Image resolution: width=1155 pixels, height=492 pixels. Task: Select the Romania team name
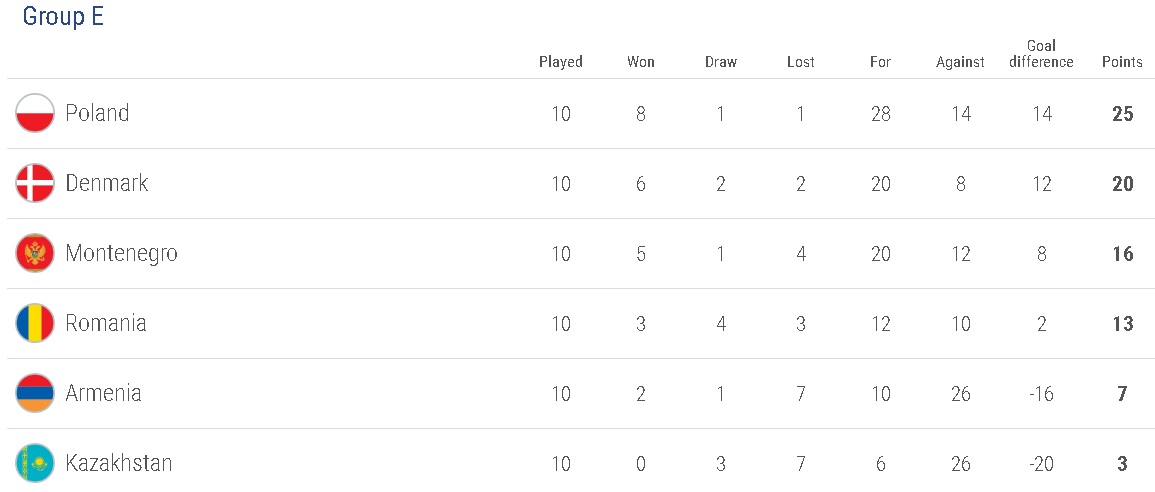click(106, 323)
